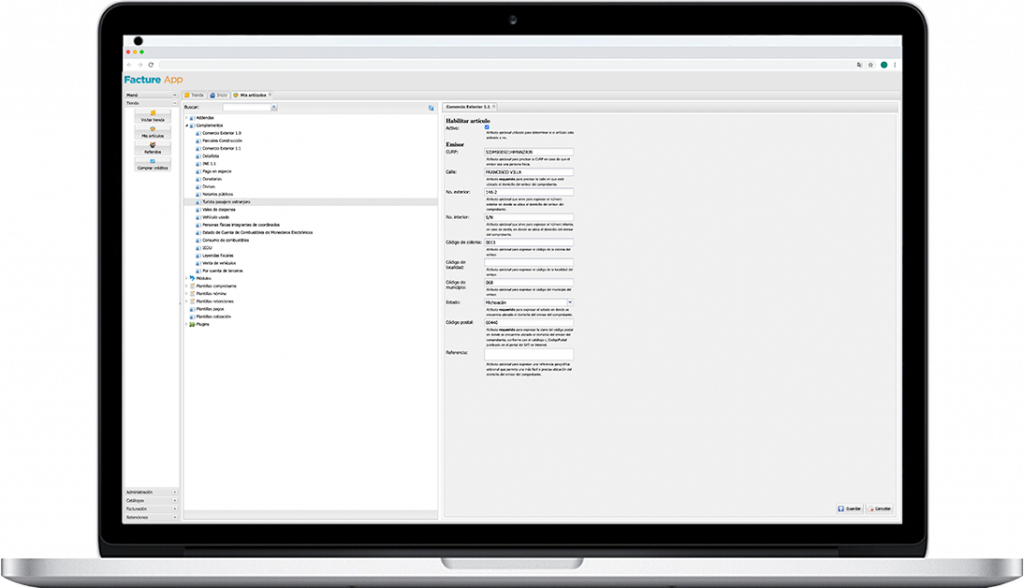This screenshot has width=1024, height=588.
Task: Click the Visitar tienda sidebar icon
Action: (152, 115)
